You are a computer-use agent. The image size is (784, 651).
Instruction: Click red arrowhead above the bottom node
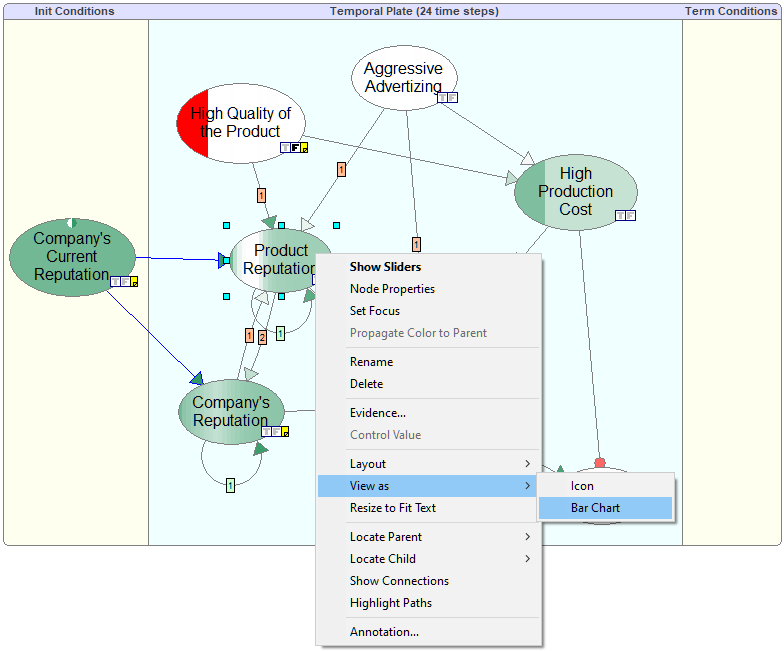tap(600, 462)
